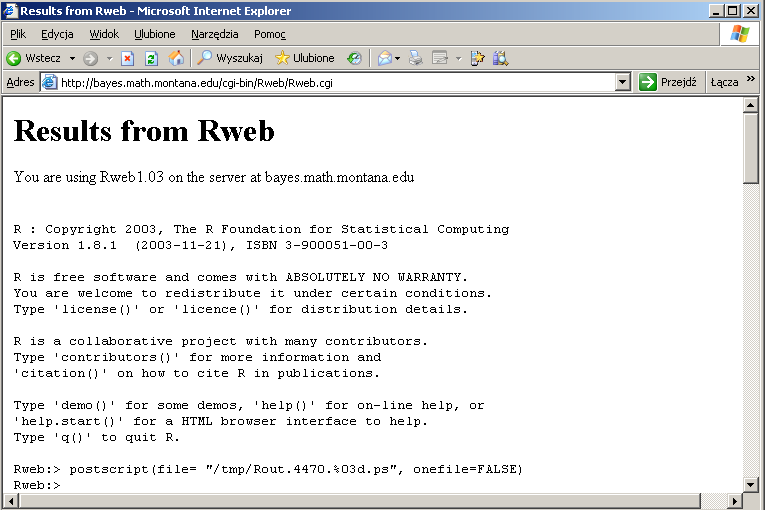Screen dimensions: 765x510
Task: Open Wyszukaj search panel
Action: click(230, 59)
